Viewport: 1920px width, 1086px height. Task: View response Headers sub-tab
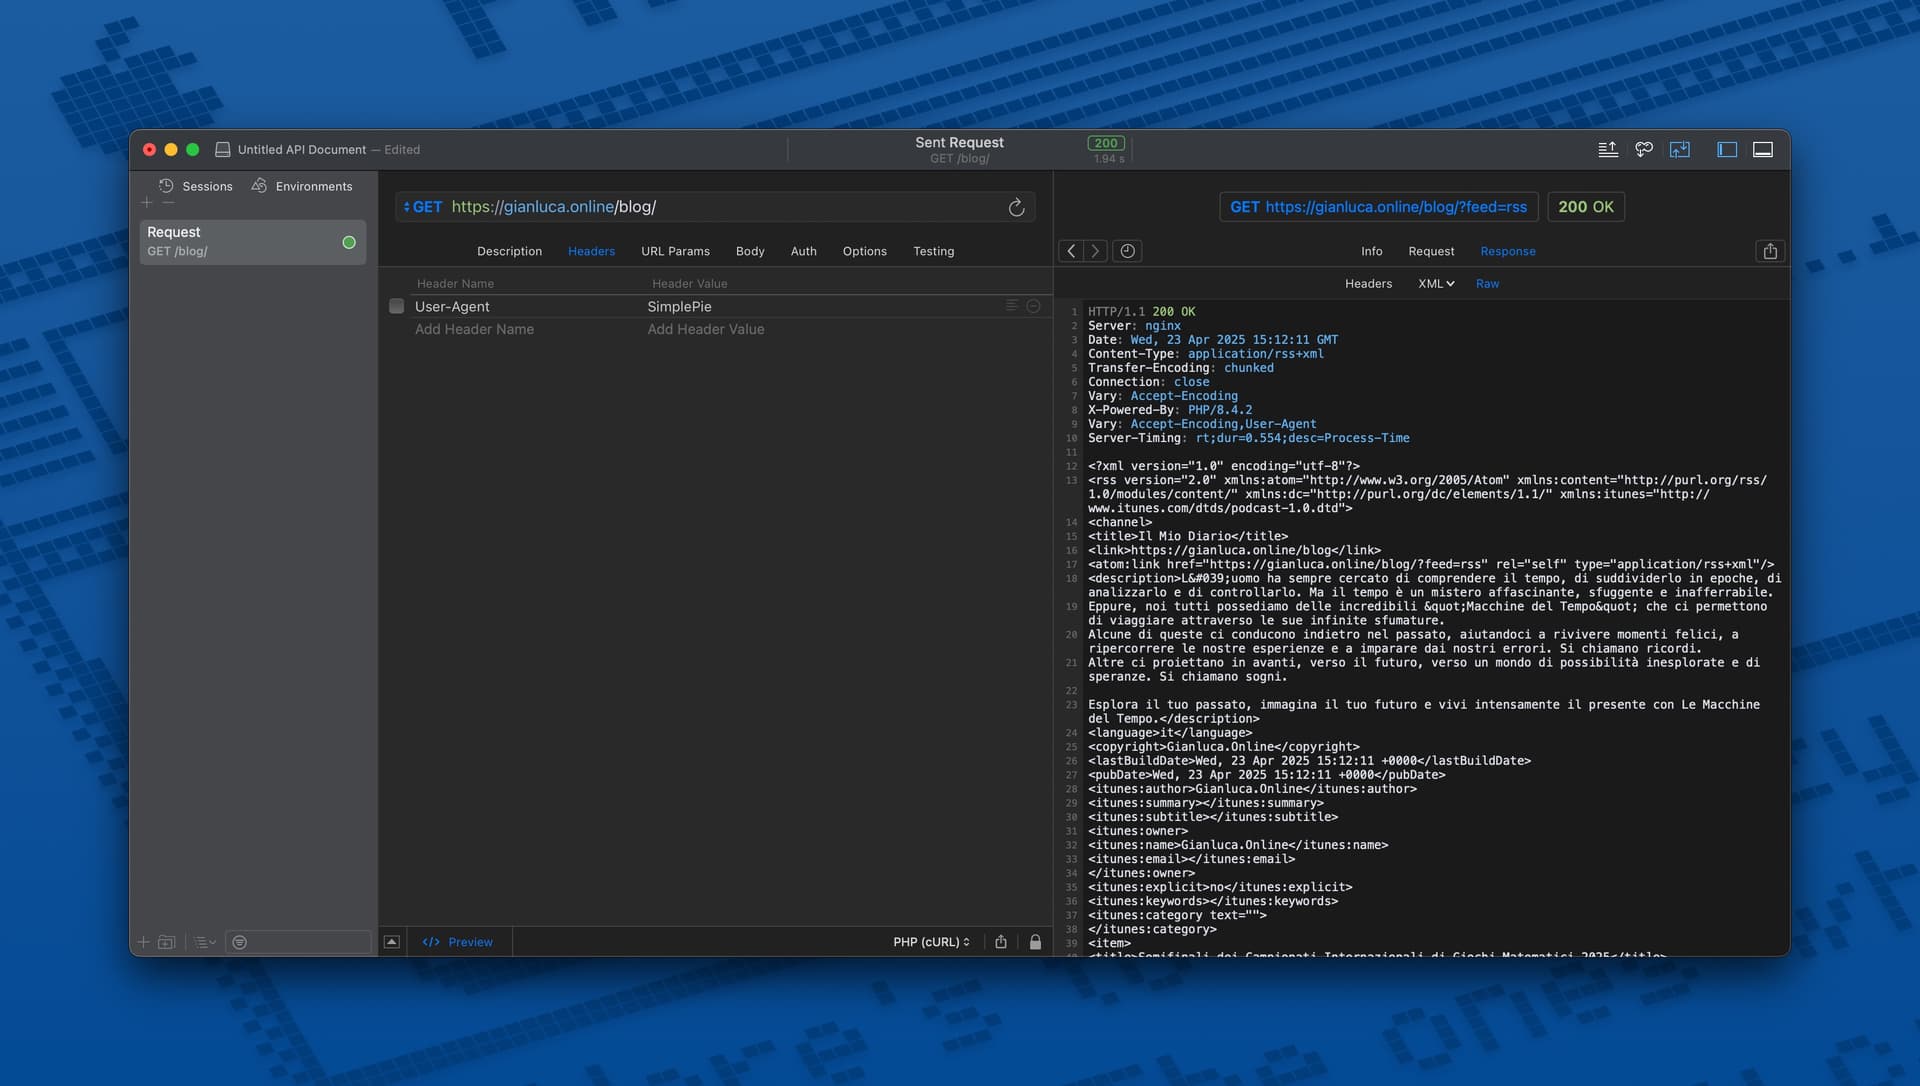point(1368,284)
